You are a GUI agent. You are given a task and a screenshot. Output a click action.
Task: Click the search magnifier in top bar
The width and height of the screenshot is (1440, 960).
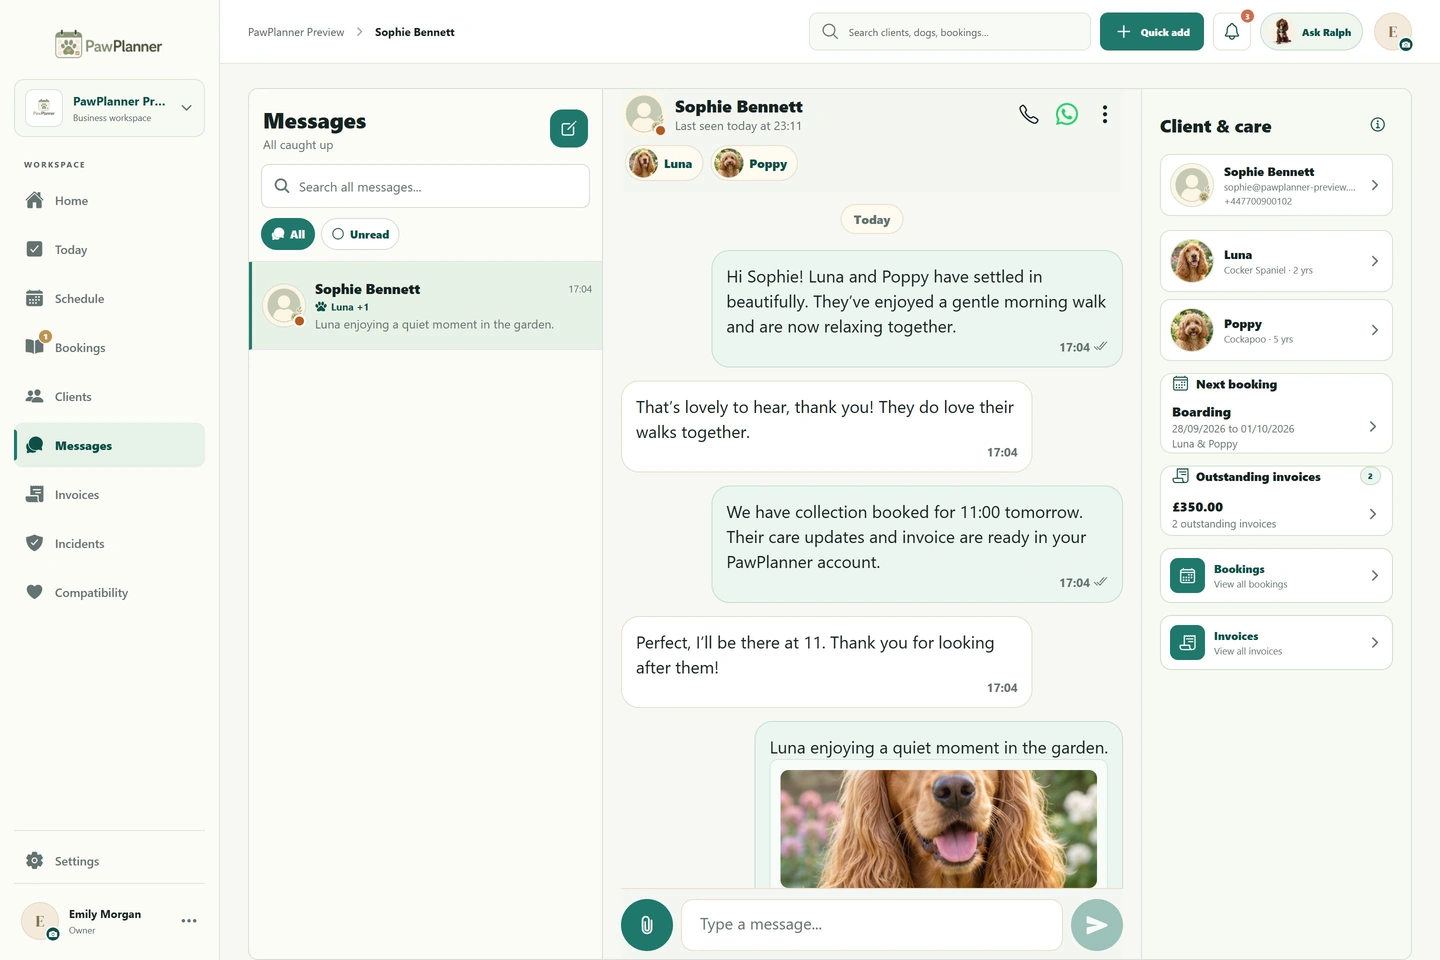pos(830,32)
